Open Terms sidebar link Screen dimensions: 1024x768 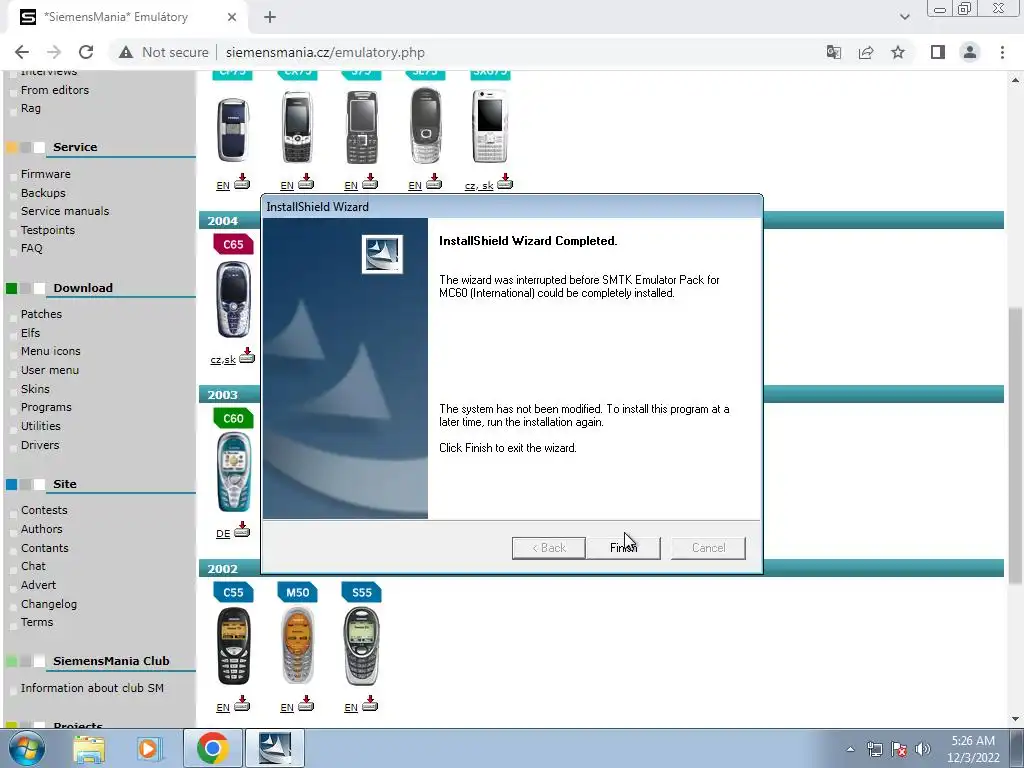coord(37,622)
